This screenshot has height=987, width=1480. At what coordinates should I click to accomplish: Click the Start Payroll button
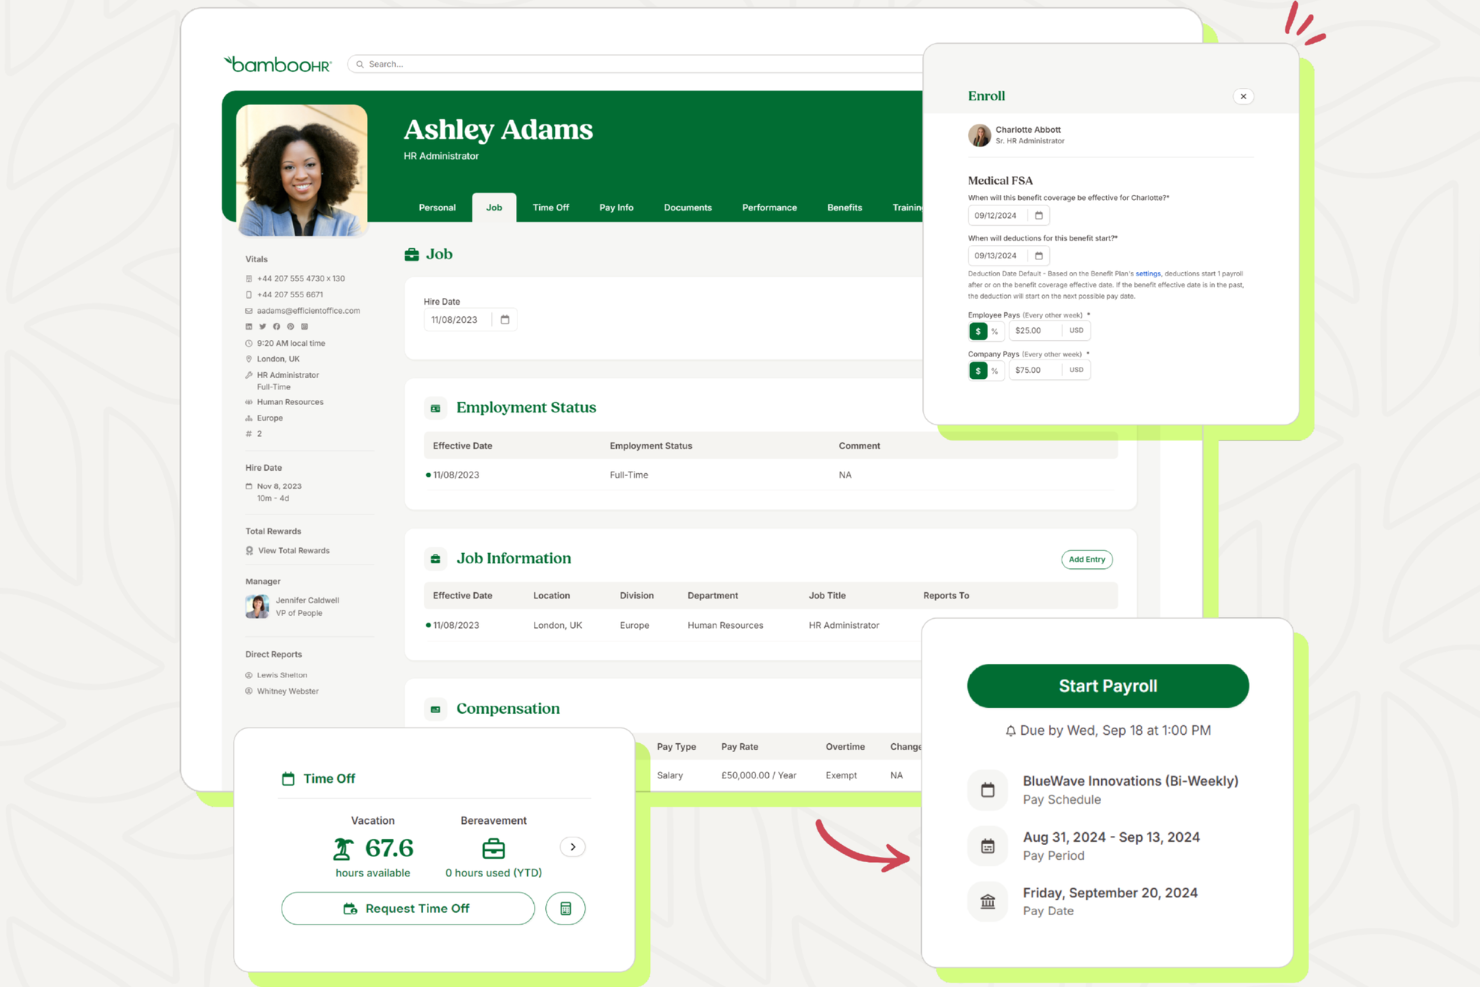coord(1108,686)
